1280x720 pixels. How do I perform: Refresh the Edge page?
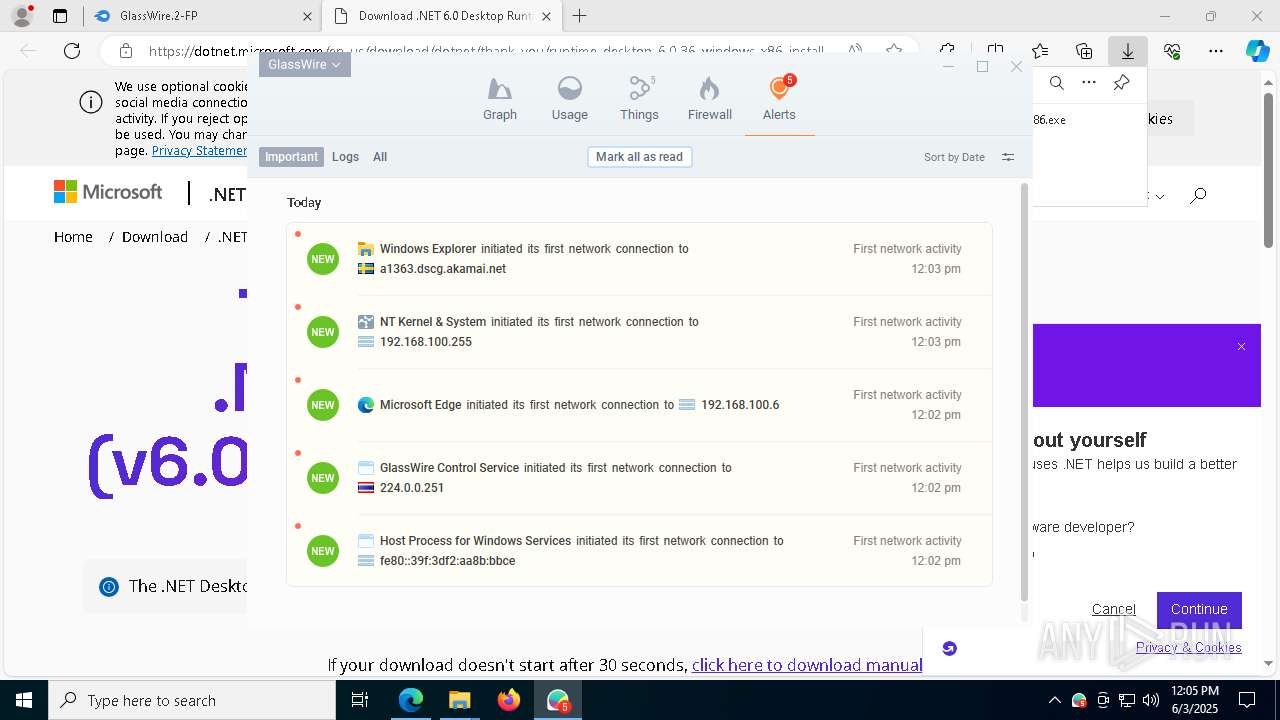pyautogui.click(x=72, y=51)
